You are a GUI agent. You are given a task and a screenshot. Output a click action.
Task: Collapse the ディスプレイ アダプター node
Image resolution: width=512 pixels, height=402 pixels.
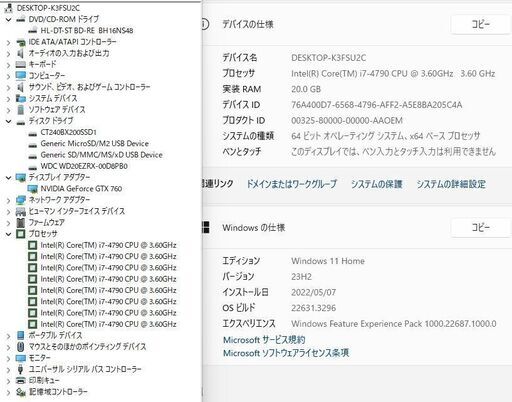tap(9, 178)
